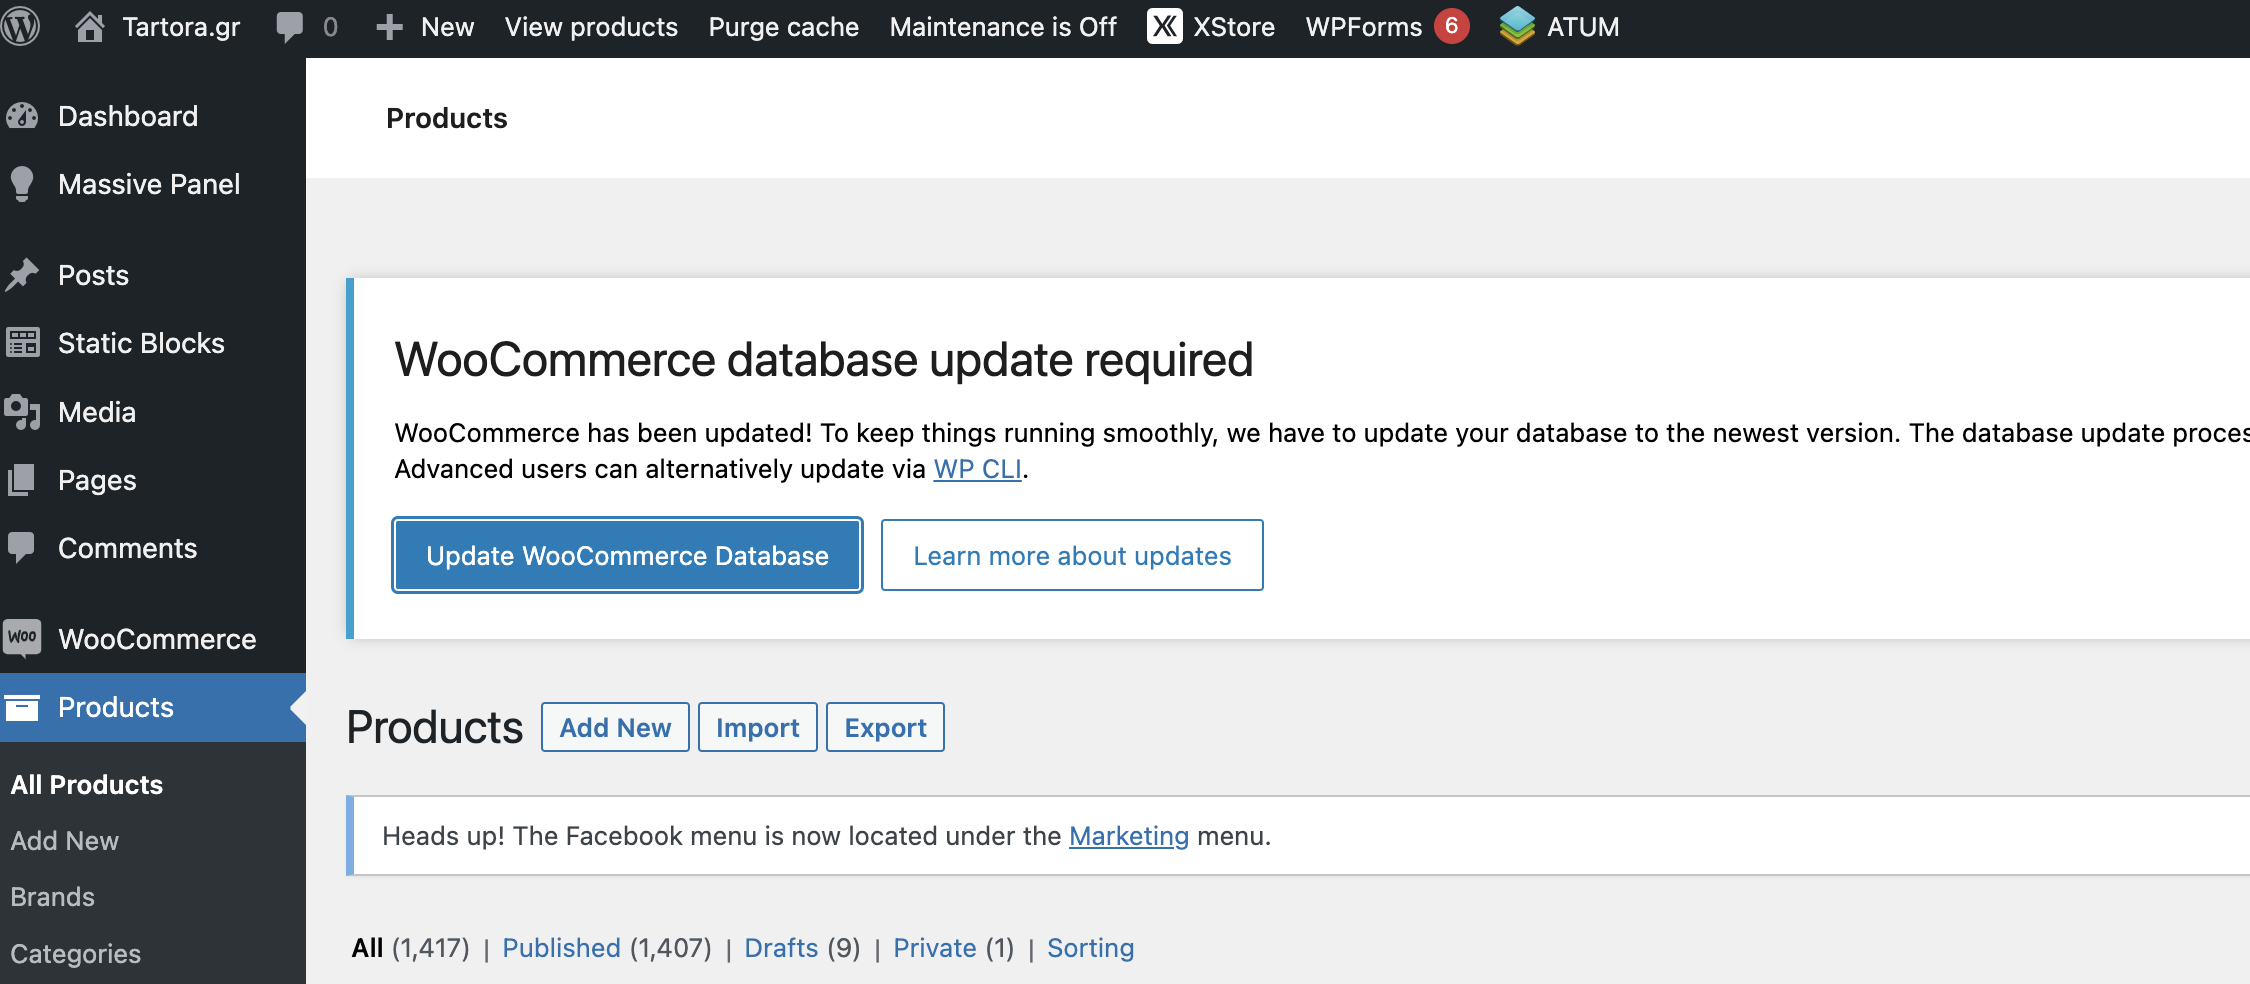Image resolution: width=2250 pixels, height=984 pixels.
Task: Click the Tartora.gr home icon
Action: coord(90,27)
